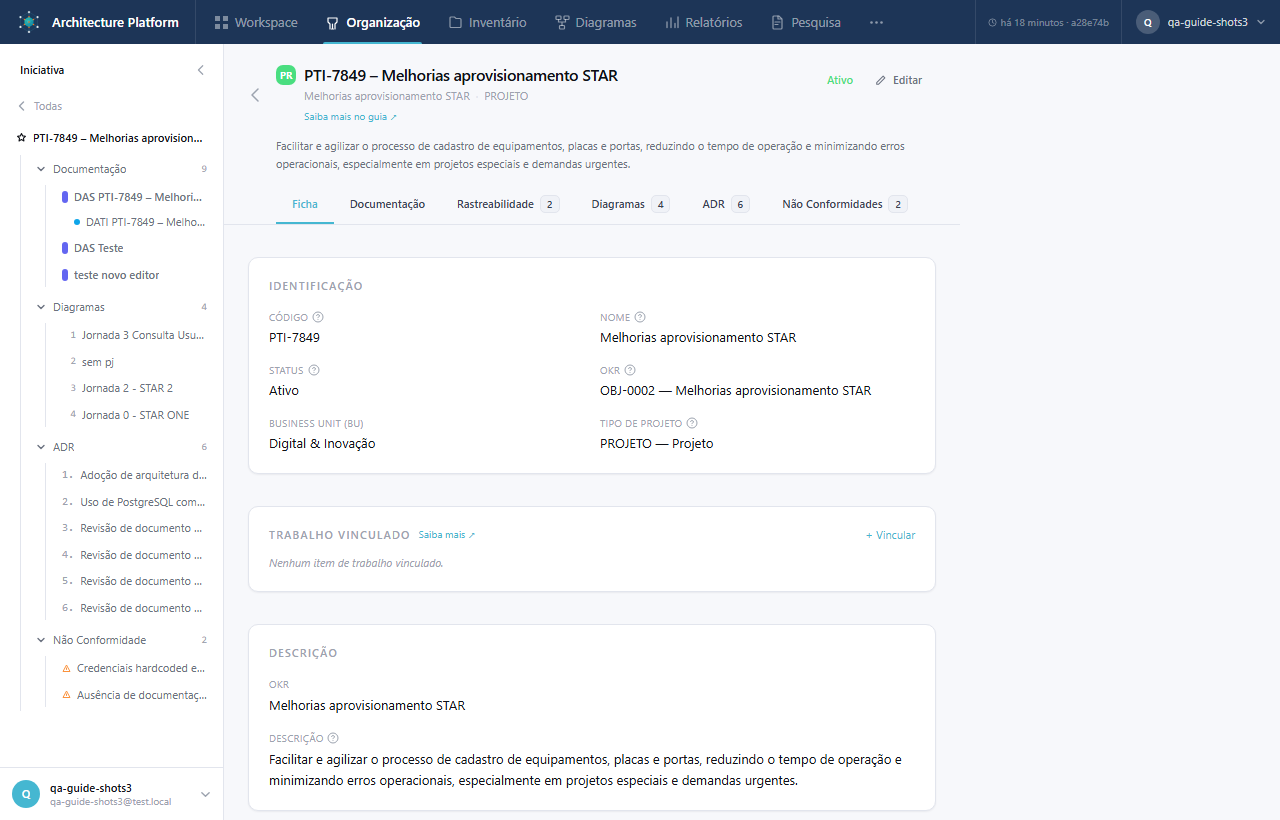Open the Workspace menu
Screen dimensions: 1280x820
(256, 22)
